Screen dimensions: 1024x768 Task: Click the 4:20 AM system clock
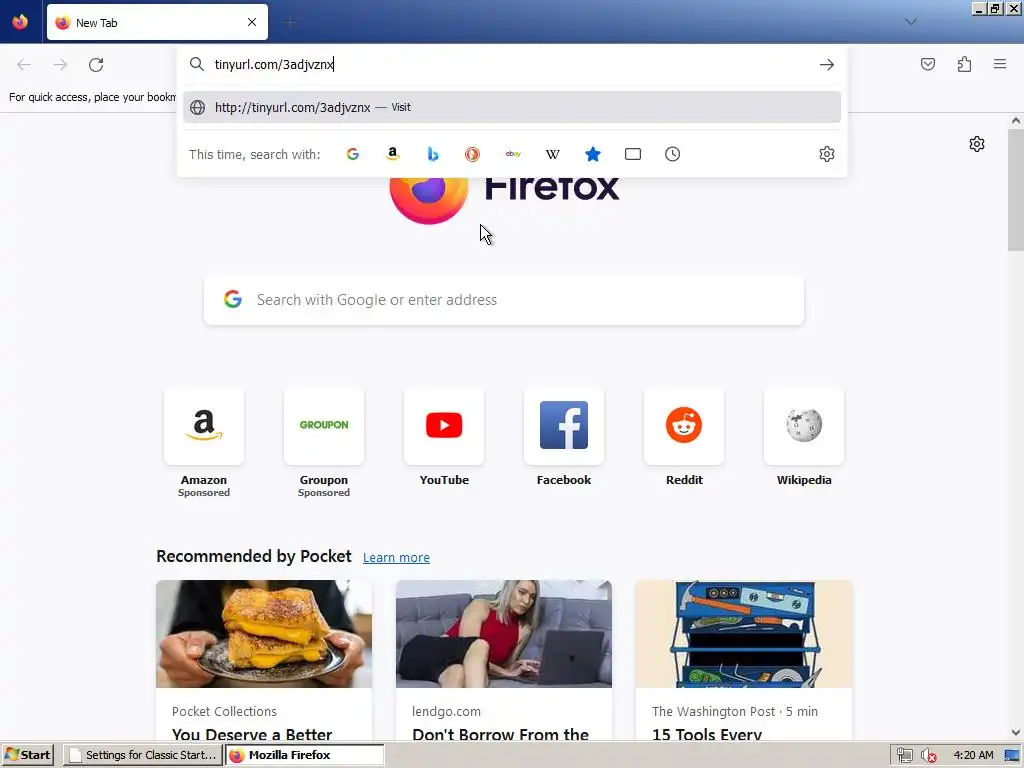973,755
